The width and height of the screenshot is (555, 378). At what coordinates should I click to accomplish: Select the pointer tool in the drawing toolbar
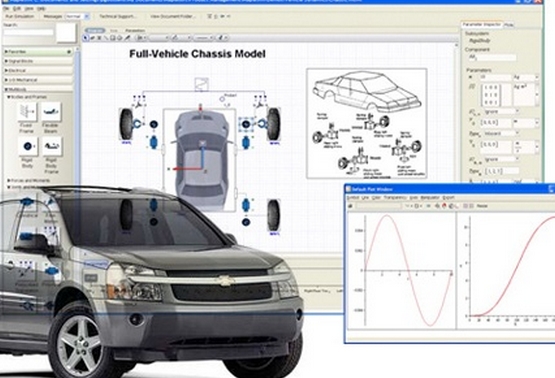(86, 38)
